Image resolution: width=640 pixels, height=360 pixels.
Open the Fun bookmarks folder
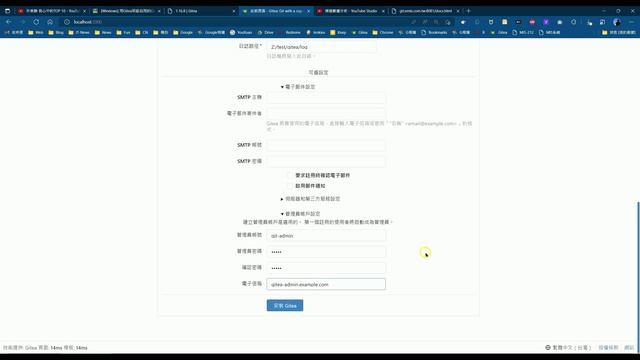point(123,32)
